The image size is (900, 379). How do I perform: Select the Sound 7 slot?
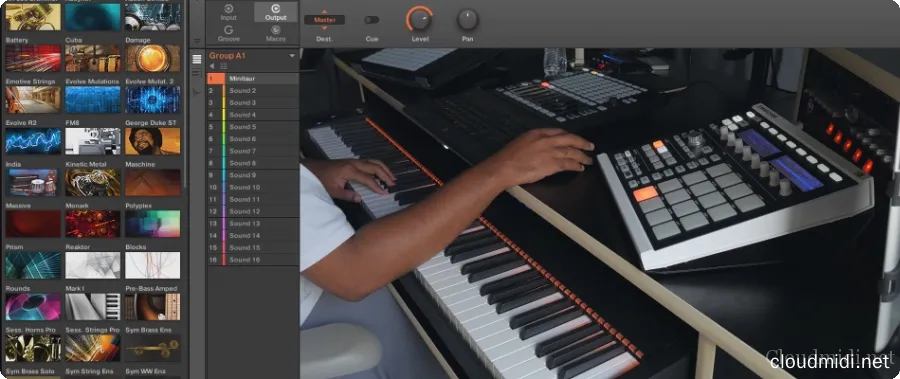(x=253, y=151)
